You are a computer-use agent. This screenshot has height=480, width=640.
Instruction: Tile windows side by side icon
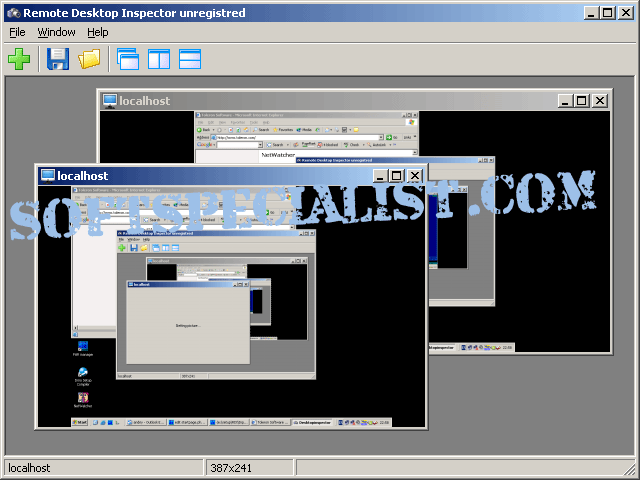(x=159, y=59)
